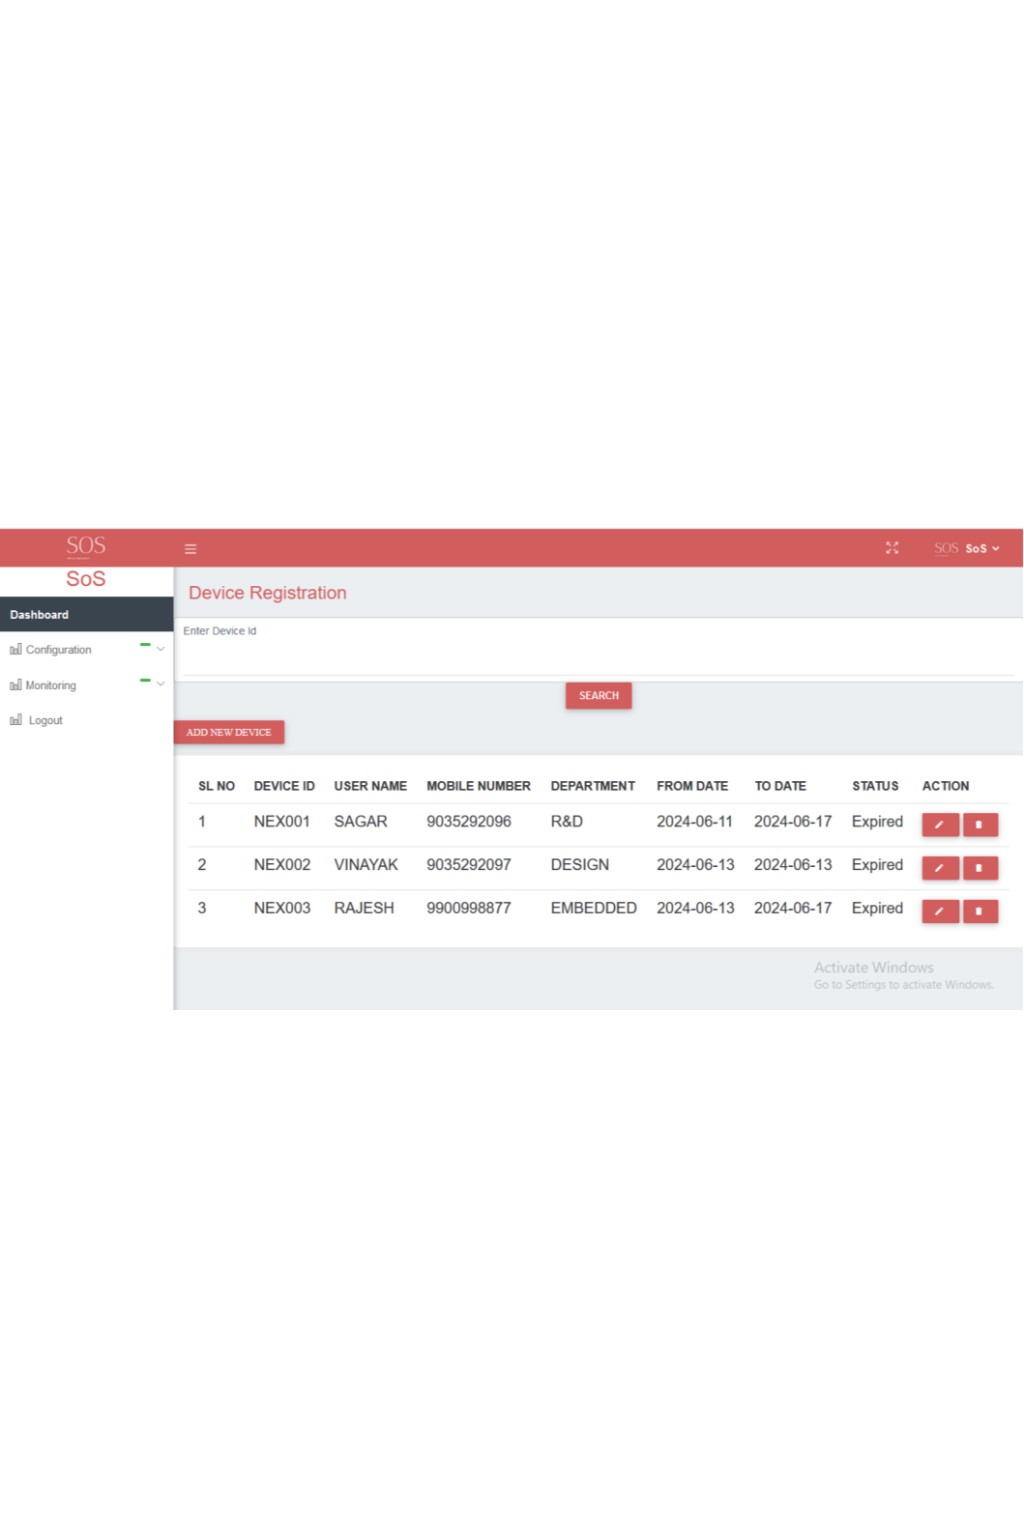Open Monitoring in the sidebar
The width and height of the screenshot is (1024, 1536).
[51, 686]
